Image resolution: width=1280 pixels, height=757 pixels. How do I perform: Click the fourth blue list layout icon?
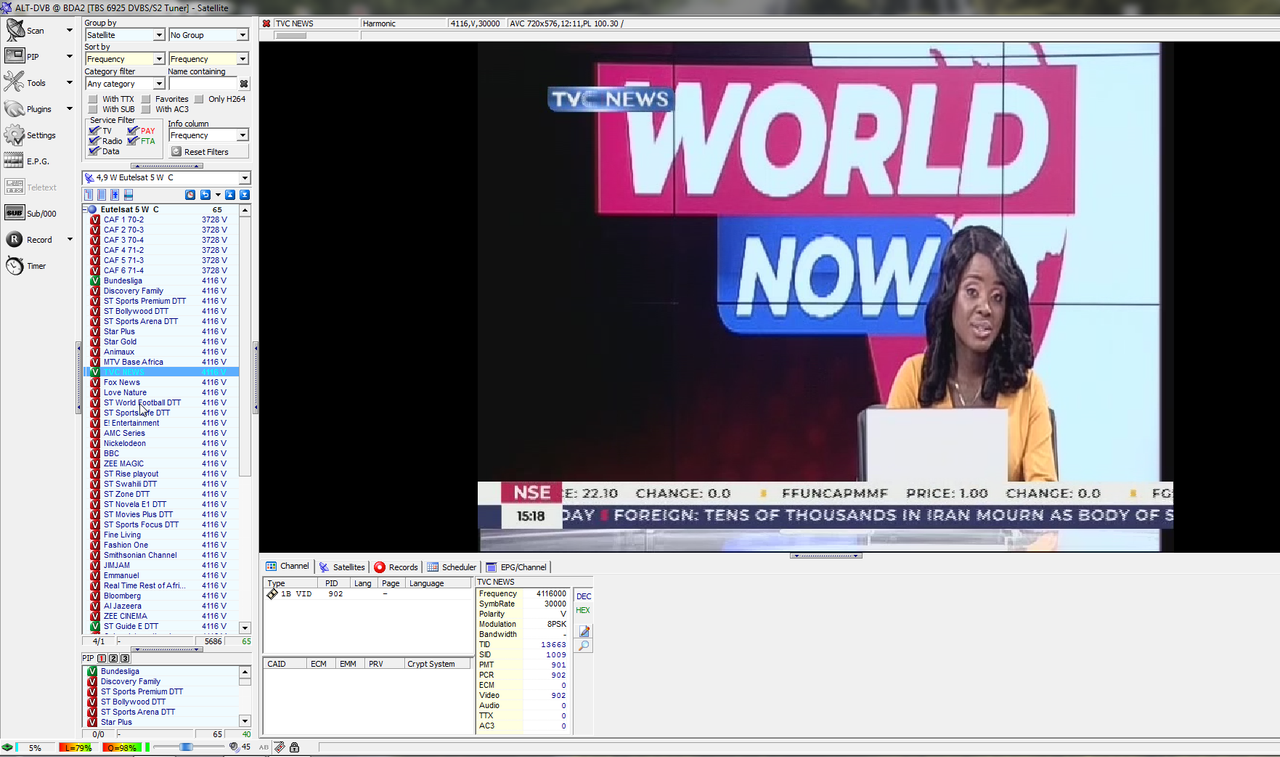pos(127,195)
